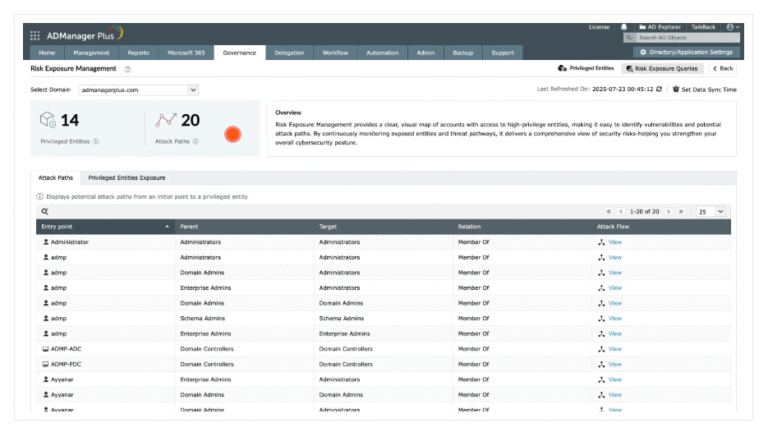Image resolution: width=768 pixels, height=437 pixels.
Task: Change the rows per page dropdown
Action: pyautogui.click(x=711, y=212)
